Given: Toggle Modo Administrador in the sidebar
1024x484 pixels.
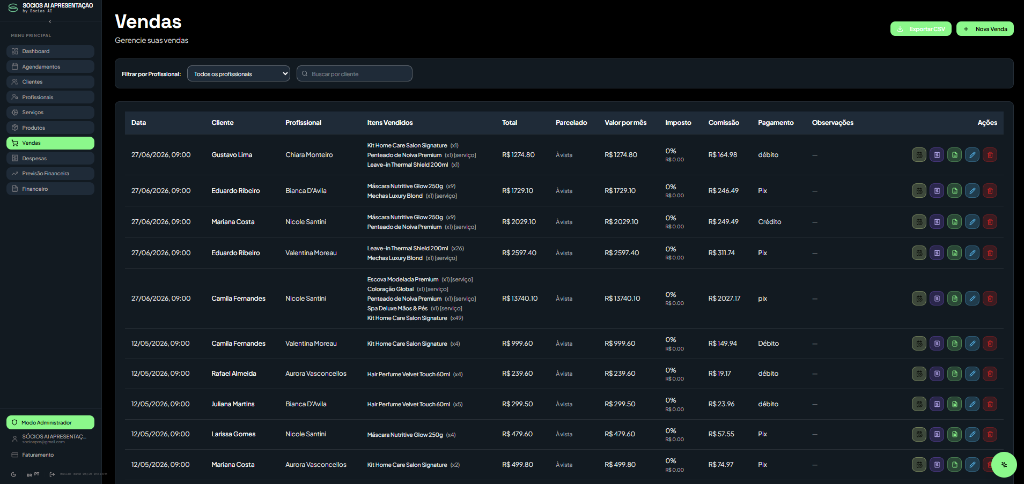Looking at the screenshot, I should [x=50, y=423].
